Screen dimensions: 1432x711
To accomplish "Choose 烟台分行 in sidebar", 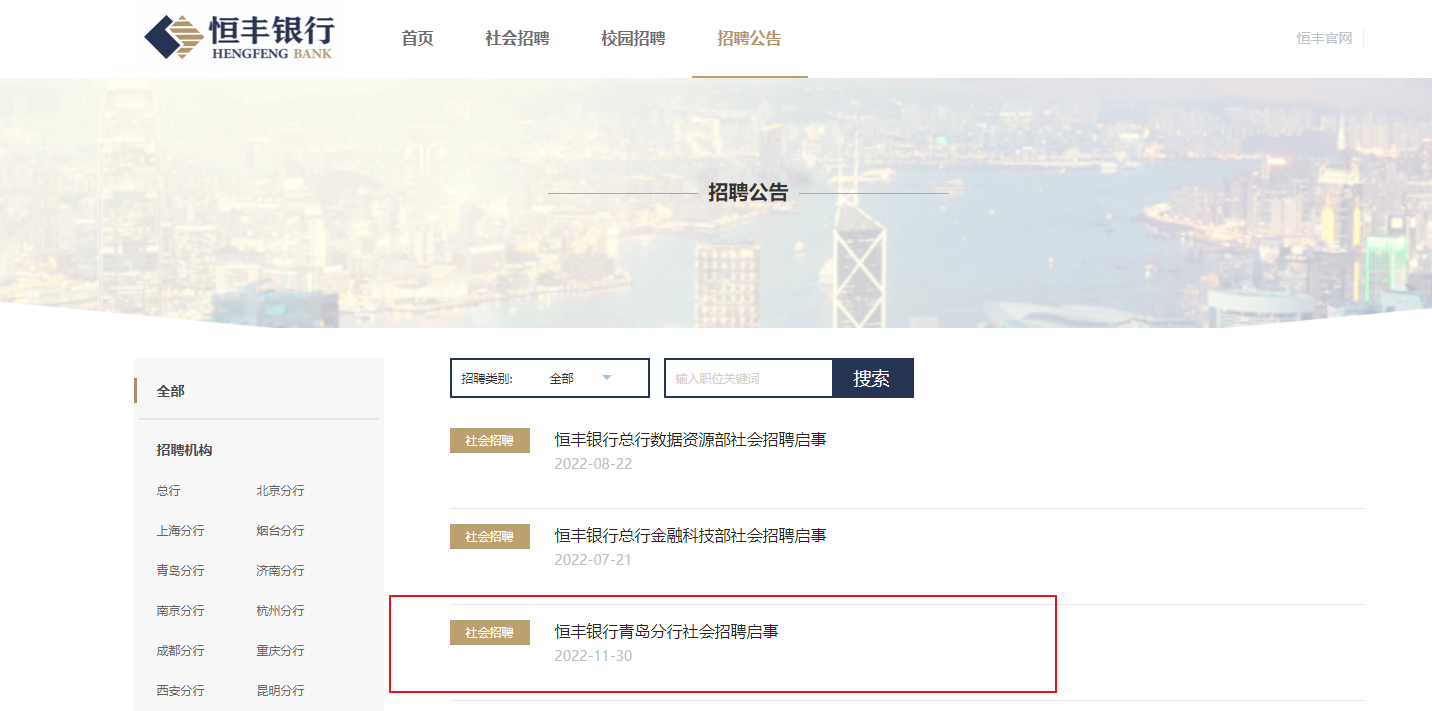I will (x=280, y=531).
